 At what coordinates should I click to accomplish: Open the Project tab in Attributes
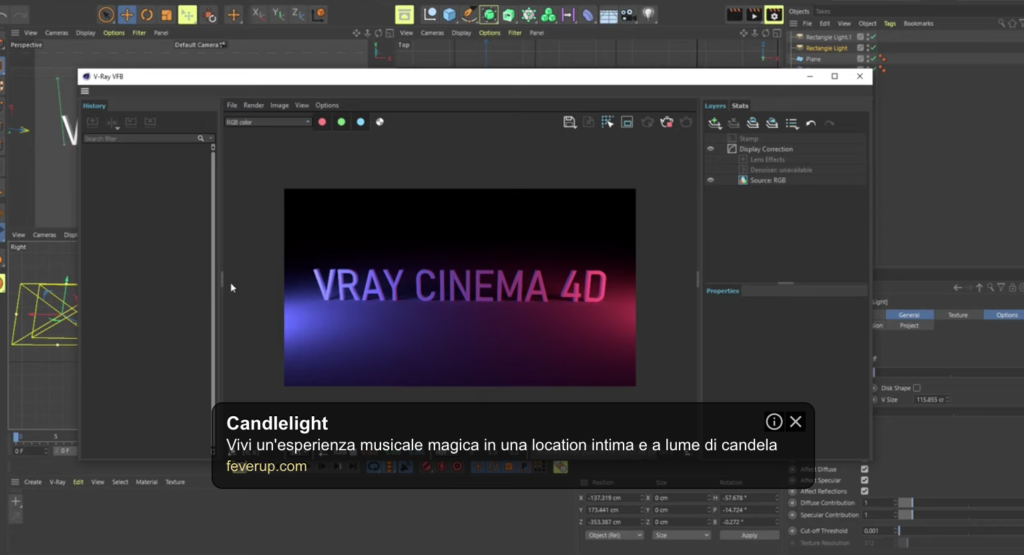[x=909, y=325]
